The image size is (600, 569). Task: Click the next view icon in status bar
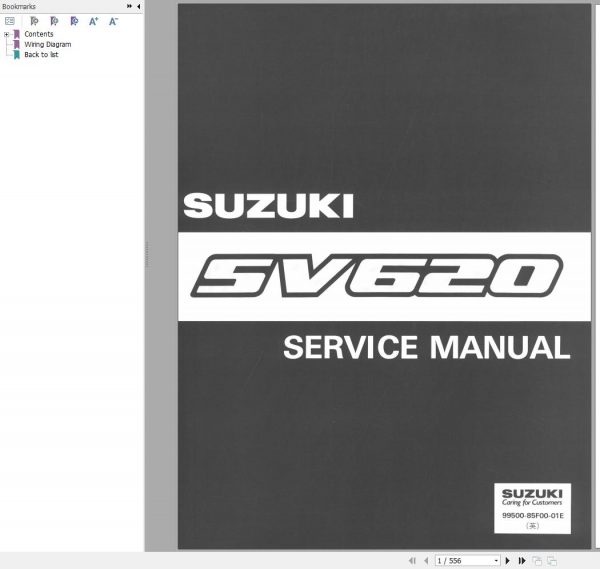552,561
